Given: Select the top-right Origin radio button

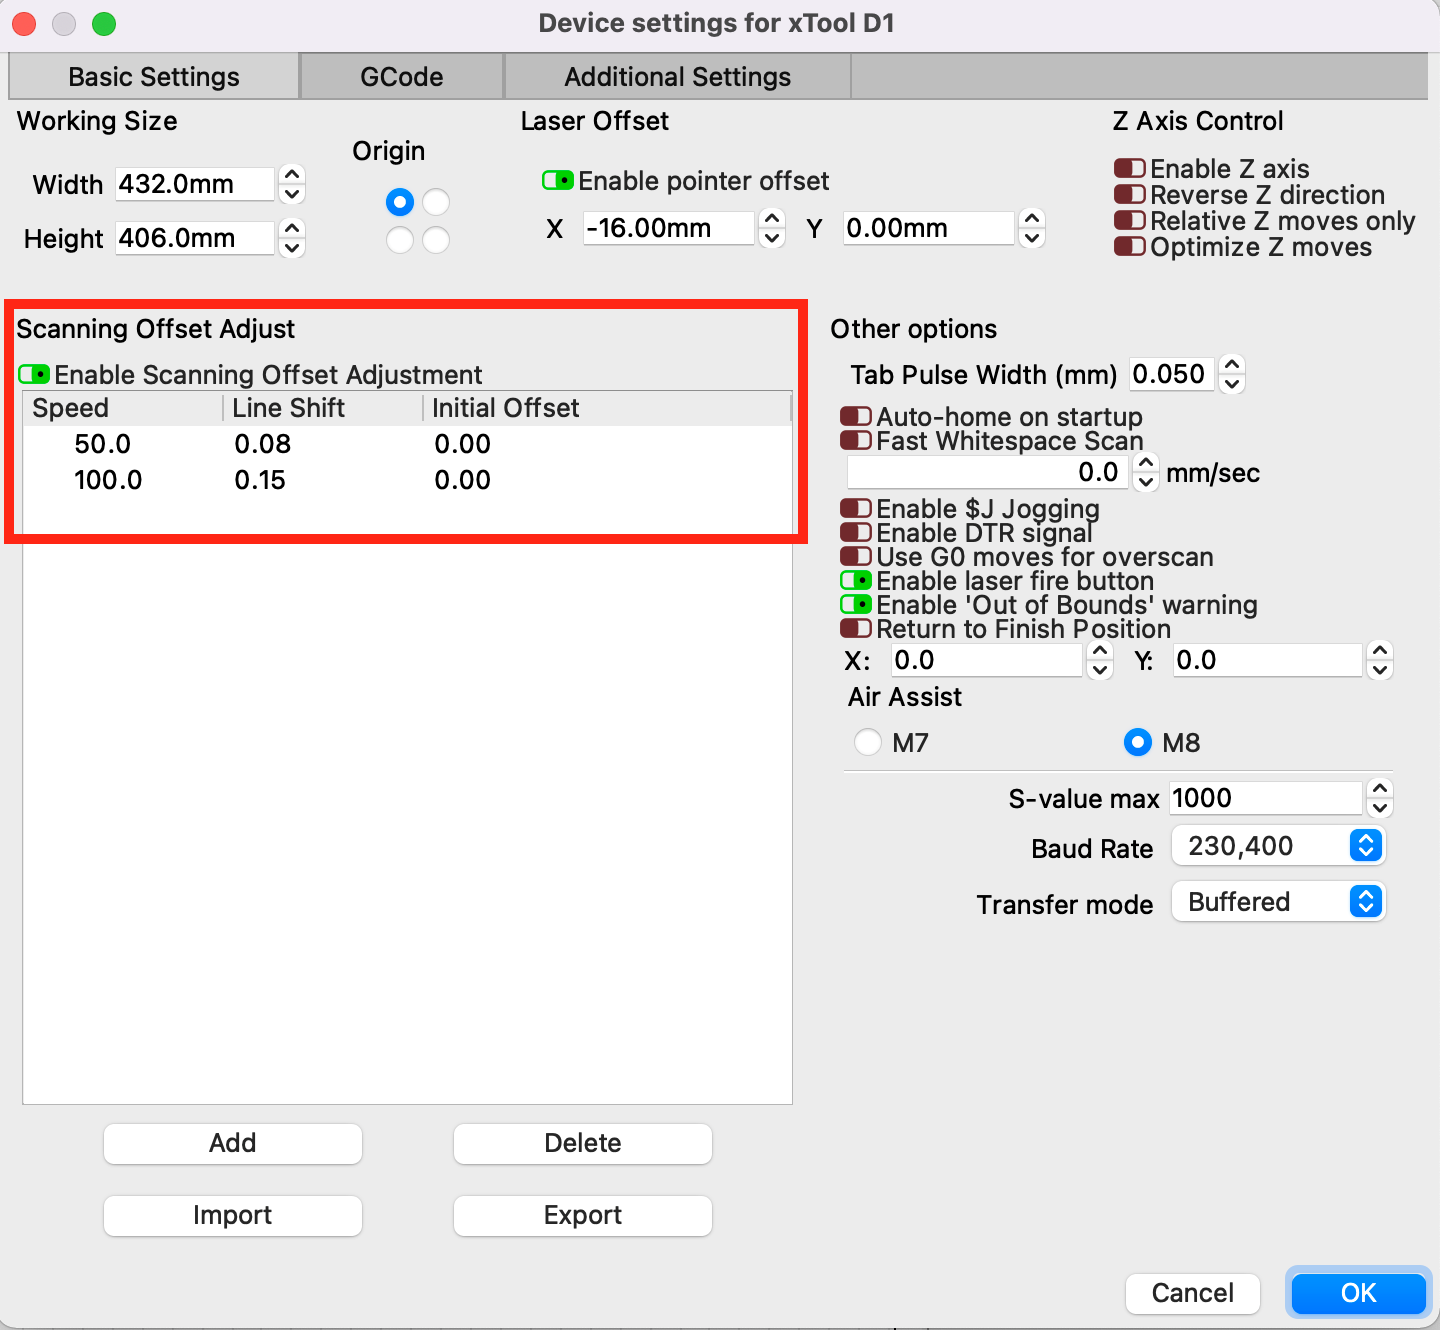Looking at the screenshot, I should point(436,202).
